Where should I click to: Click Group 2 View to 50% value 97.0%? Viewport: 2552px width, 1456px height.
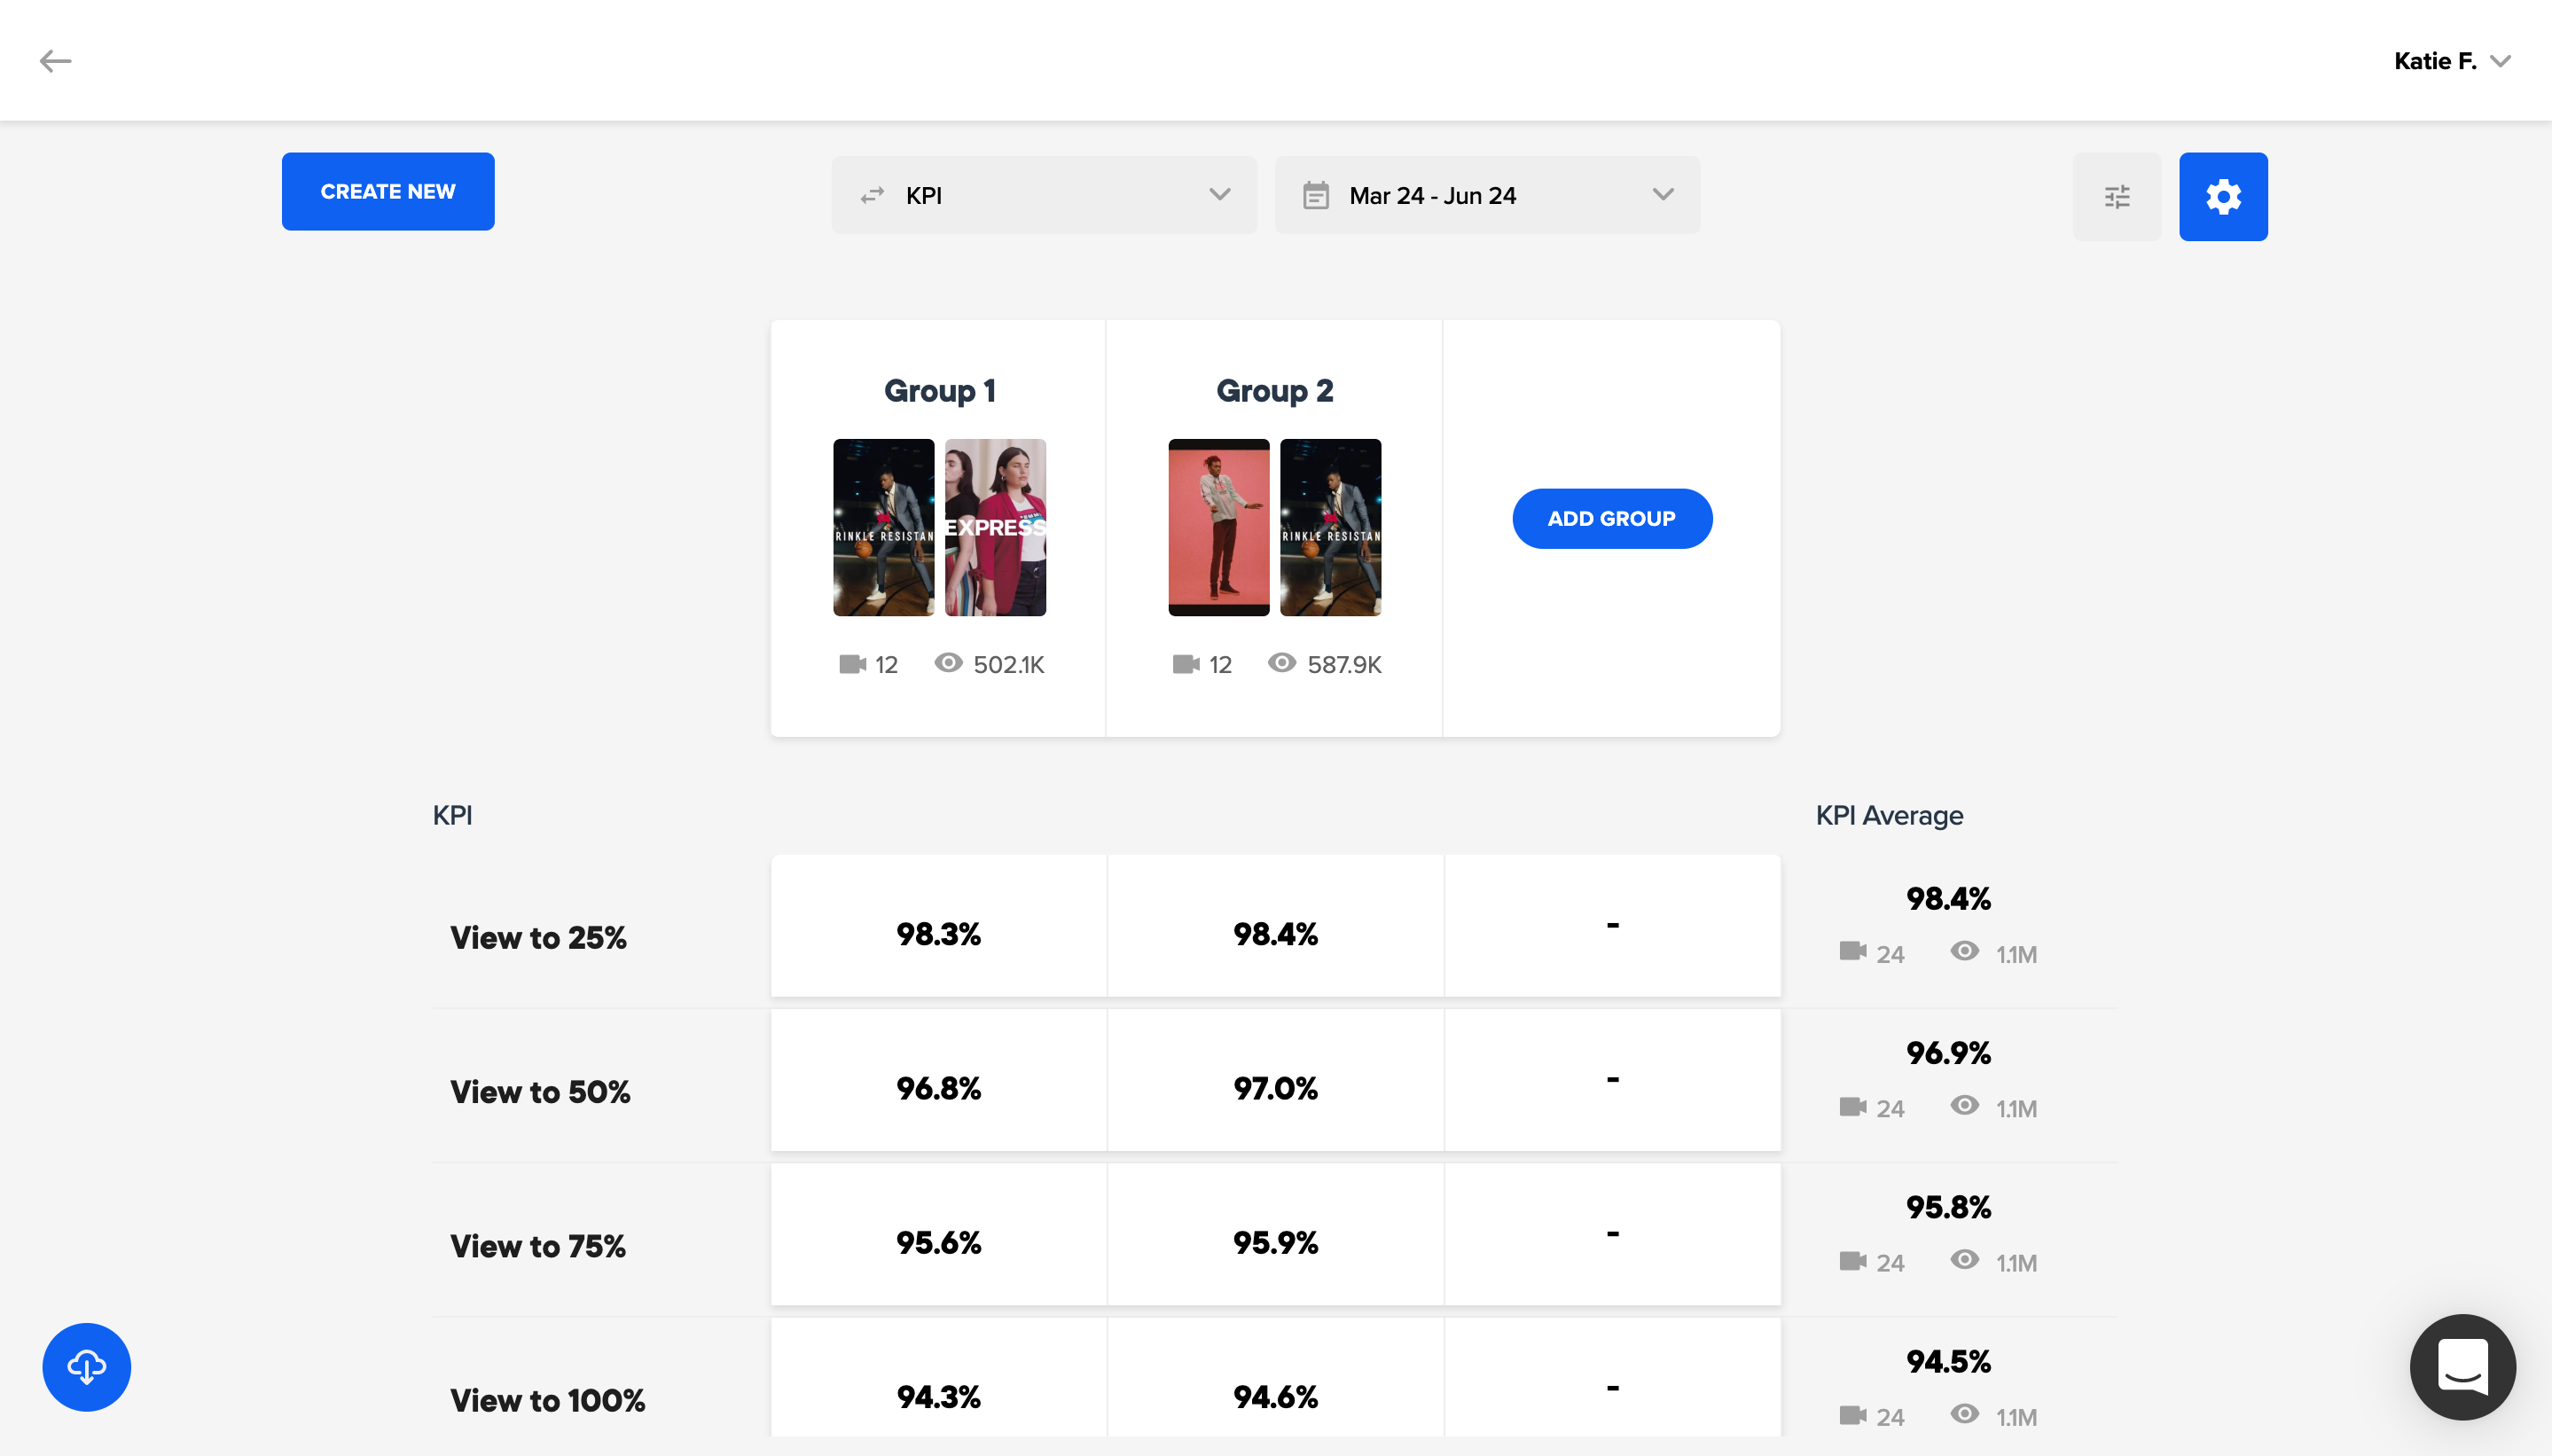tap(1274, 1088)
